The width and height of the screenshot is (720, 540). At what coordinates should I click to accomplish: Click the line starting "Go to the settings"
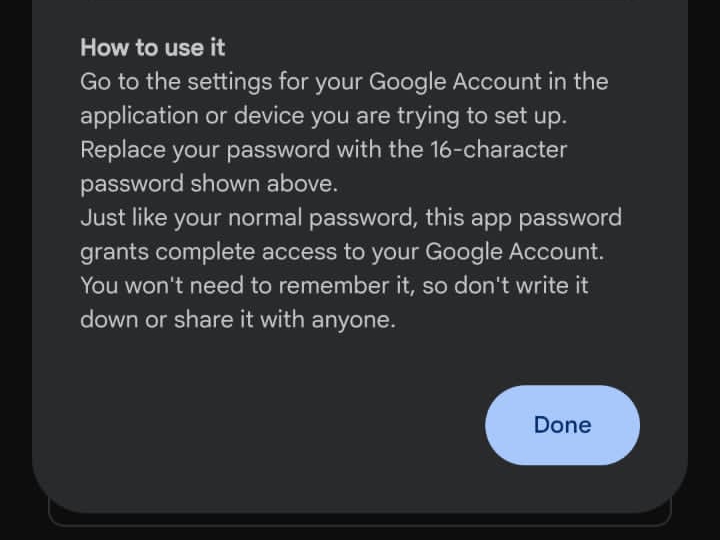click(x=344, y=81)
